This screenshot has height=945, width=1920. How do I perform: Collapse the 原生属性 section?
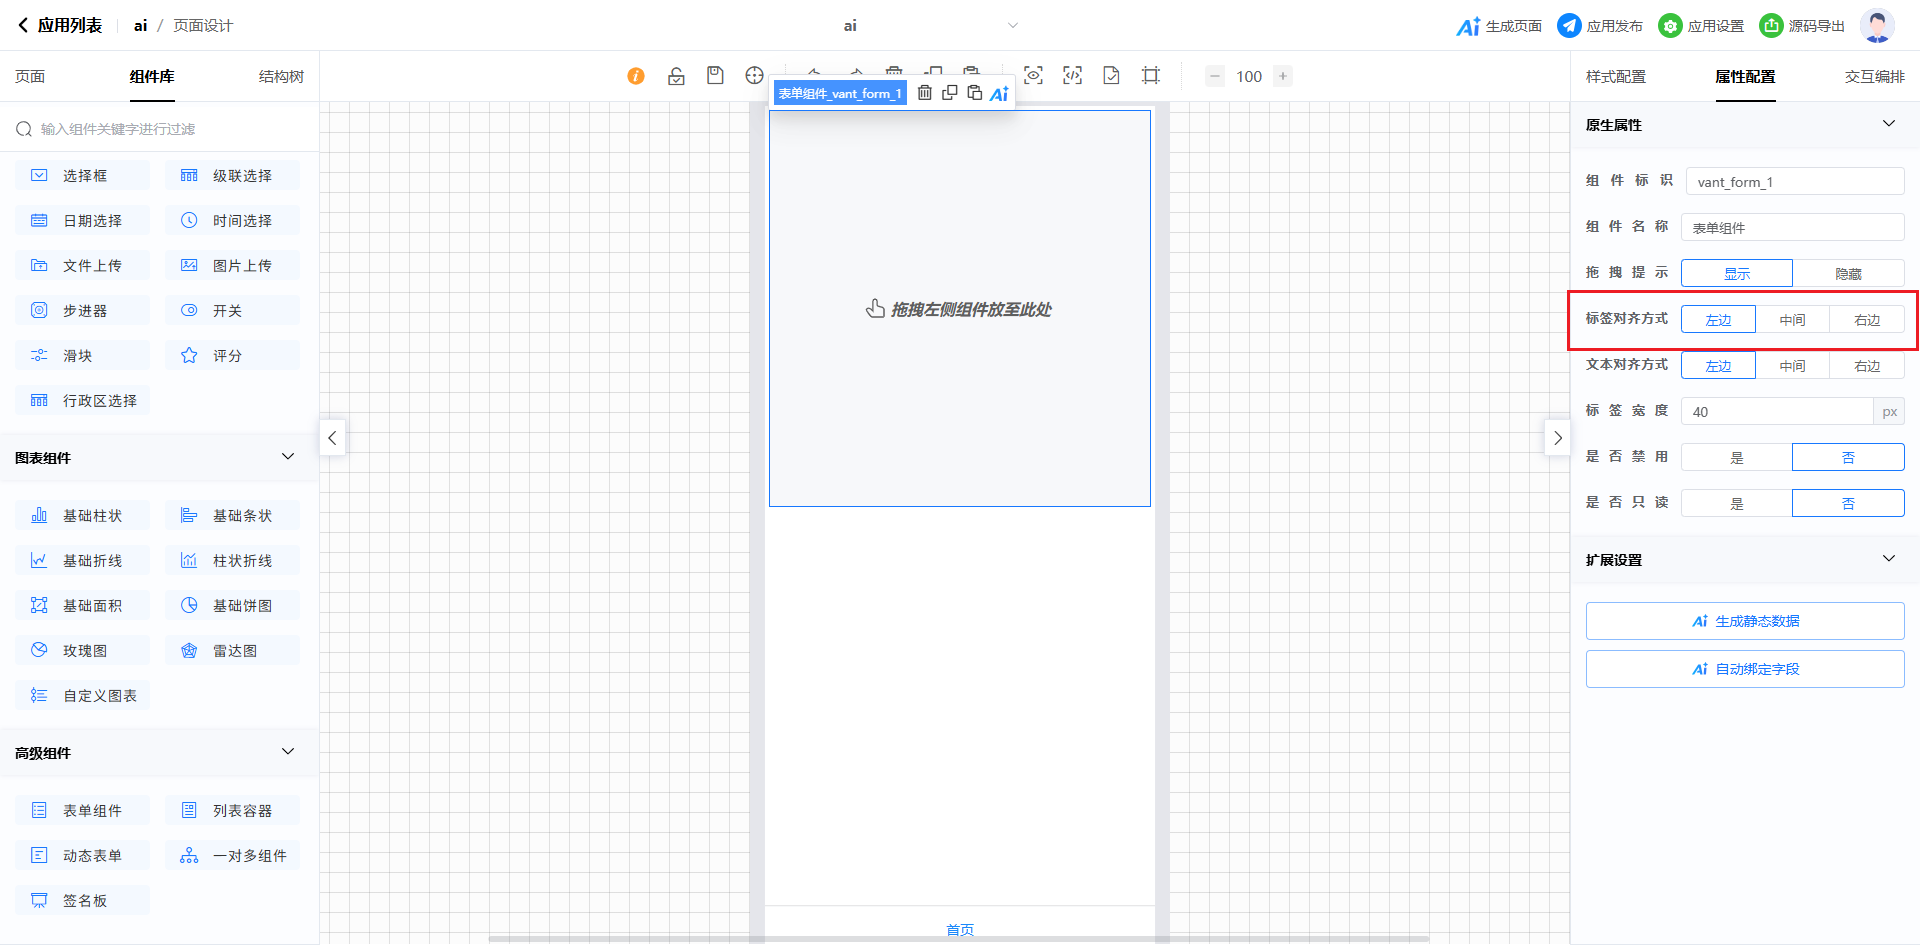click(x=1888, y=124)
